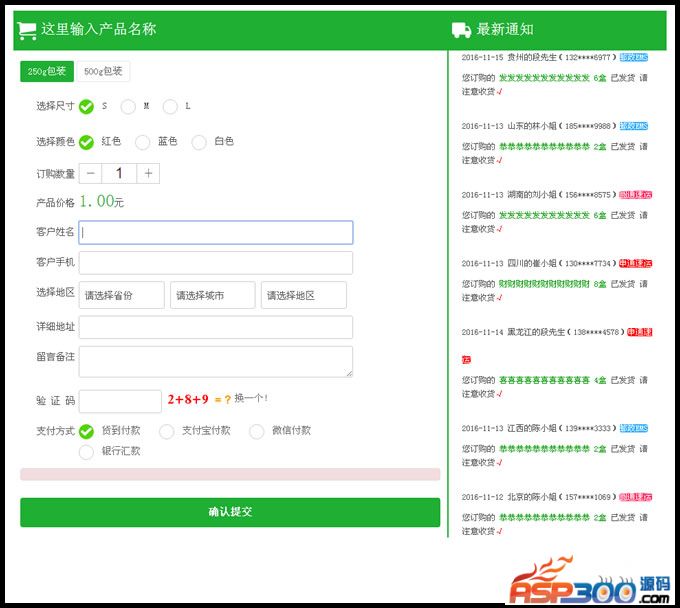Image resolution: width=680 pixels, height=608 pixels.
Task: Click 换一个 to refresh the captcha
Action: (x=251, y=398)
